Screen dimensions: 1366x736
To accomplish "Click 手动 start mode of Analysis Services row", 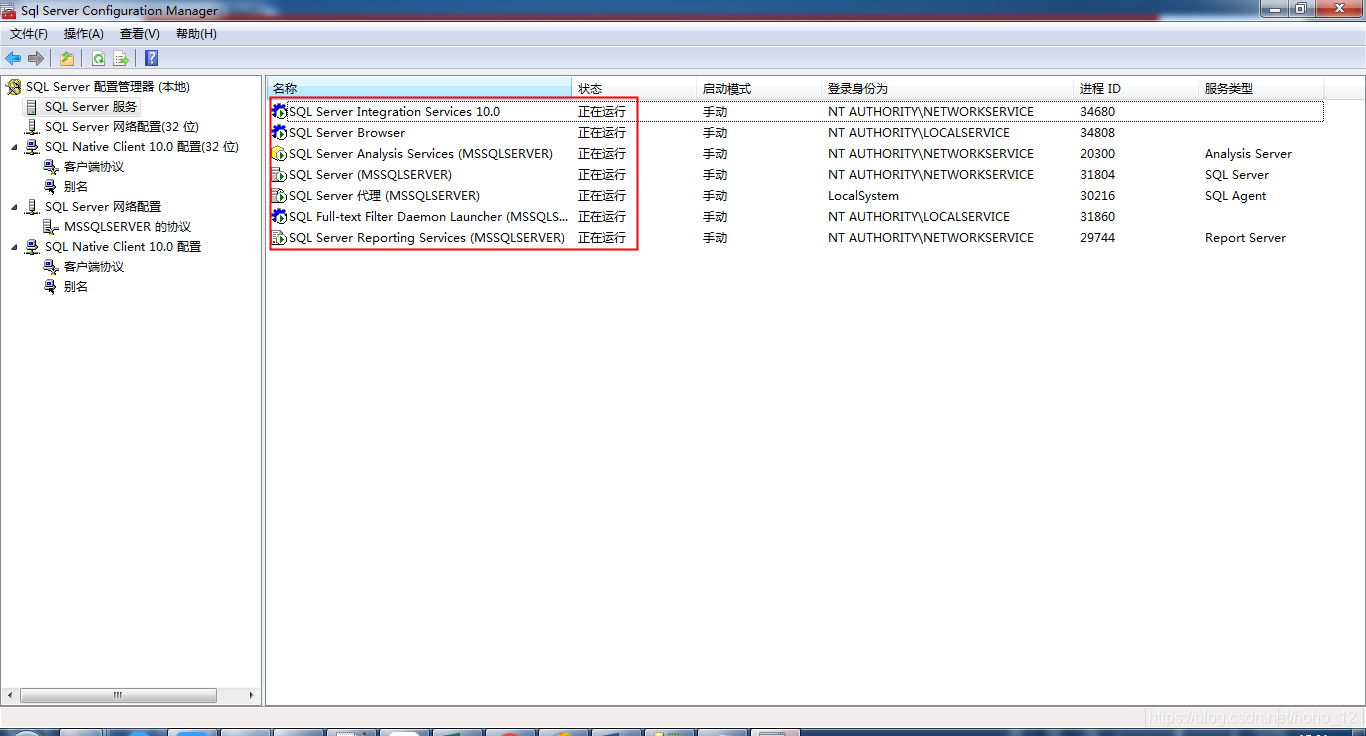I will [715, 154].
